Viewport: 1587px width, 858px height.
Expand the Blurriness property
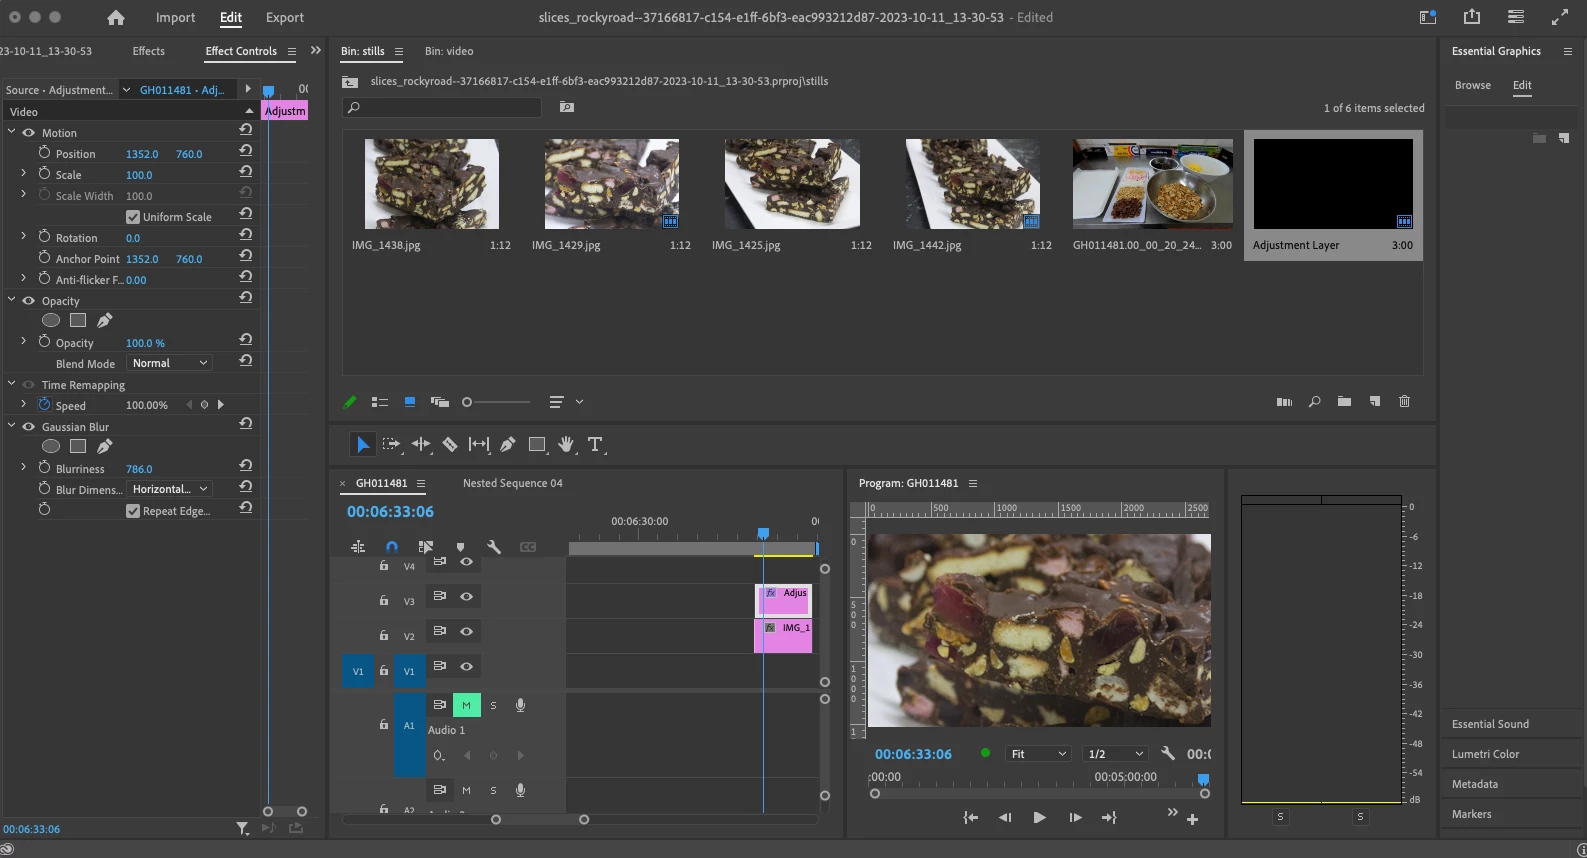pyautogui.click(x=23, y=468)
